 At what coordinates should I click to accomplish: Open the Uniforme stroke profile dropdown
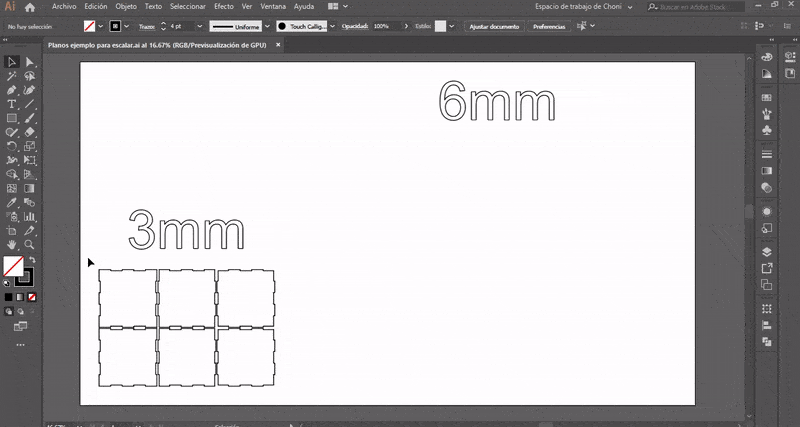click(x=266, y=26)
